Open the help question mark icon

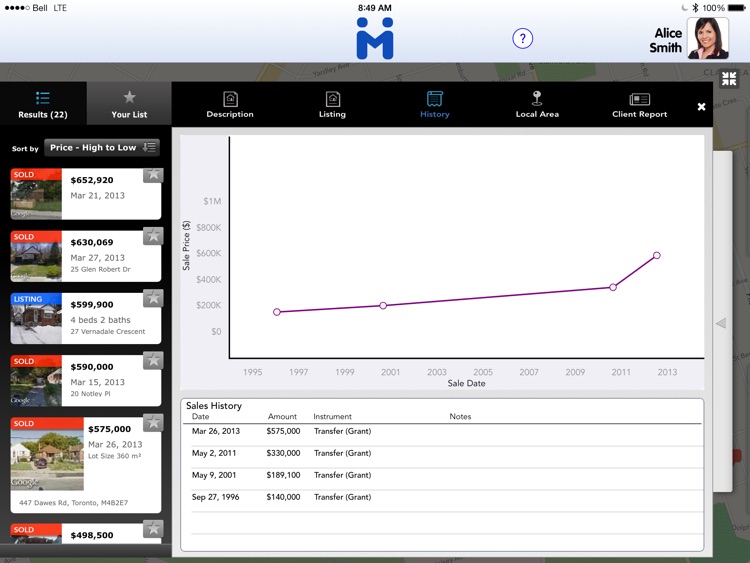click(x=522, y=38)
